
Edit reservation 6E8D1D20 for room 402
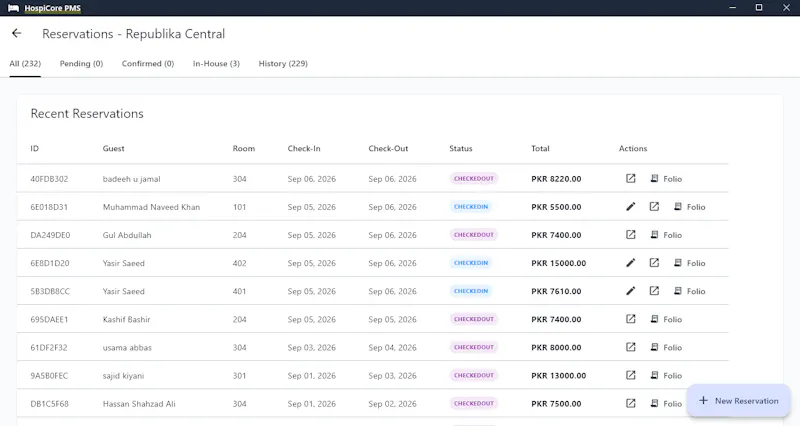631,263
